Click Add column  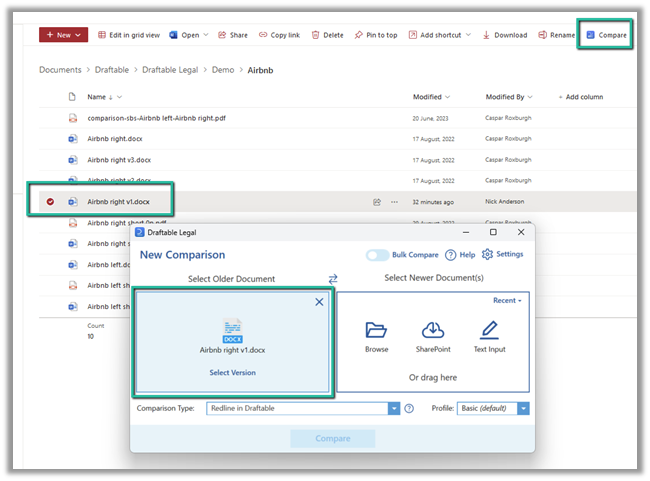coord(581,97)
